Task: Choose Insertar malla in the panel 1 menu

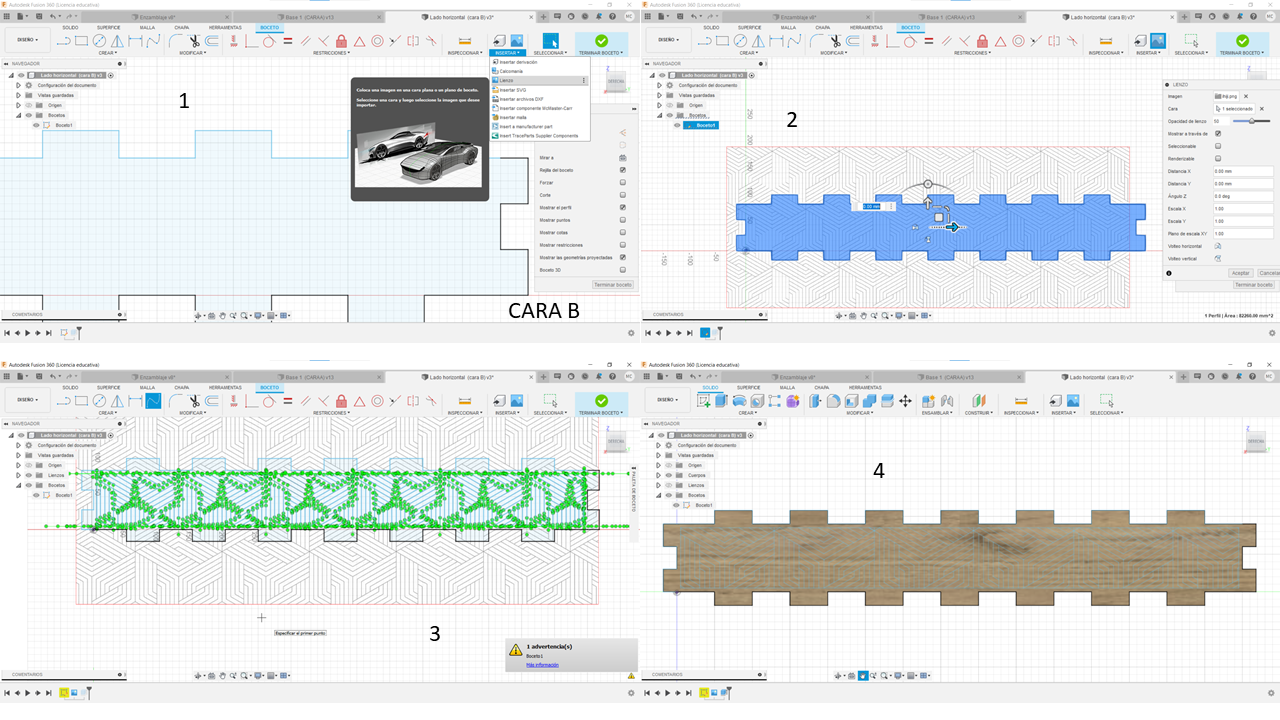Action: [x=540, y=117]
